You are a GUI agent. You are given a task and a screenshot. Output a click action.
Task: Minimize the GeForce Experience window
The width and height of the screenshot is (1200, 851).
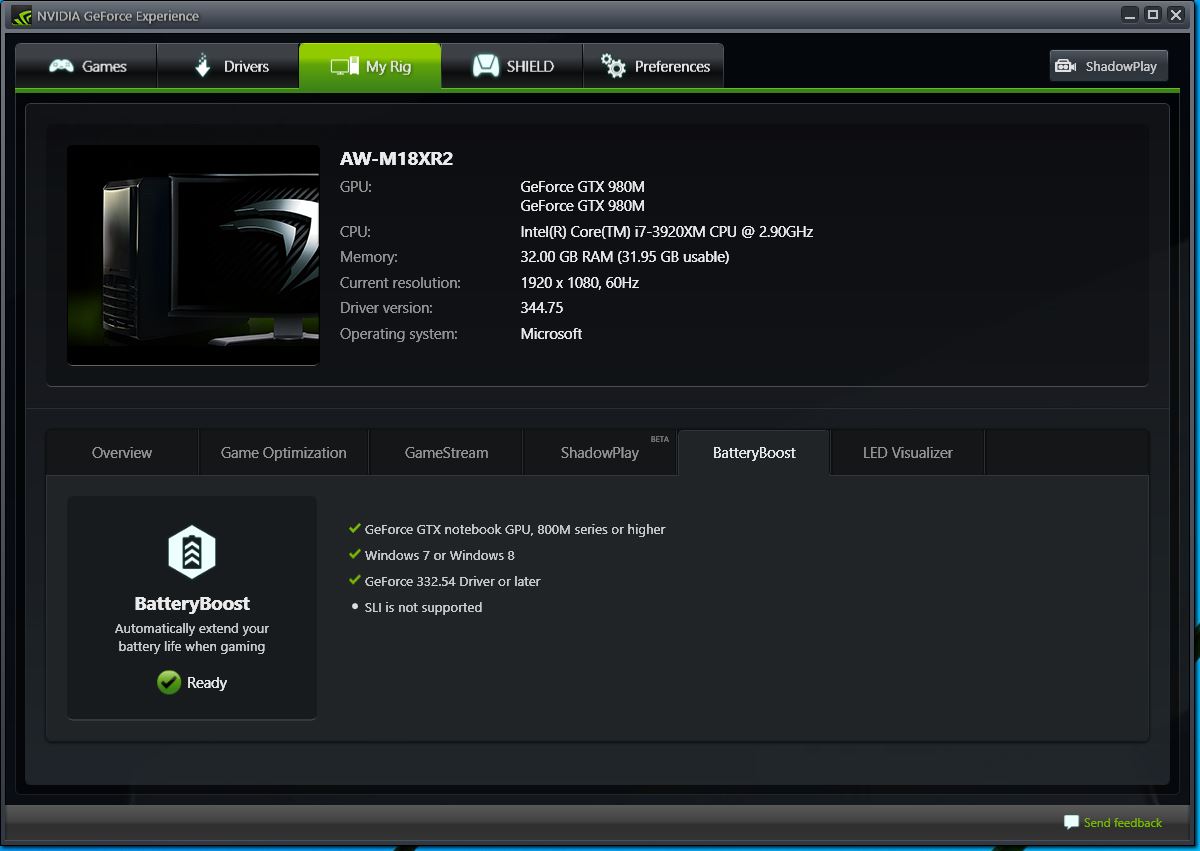[x=1130, y=14]
